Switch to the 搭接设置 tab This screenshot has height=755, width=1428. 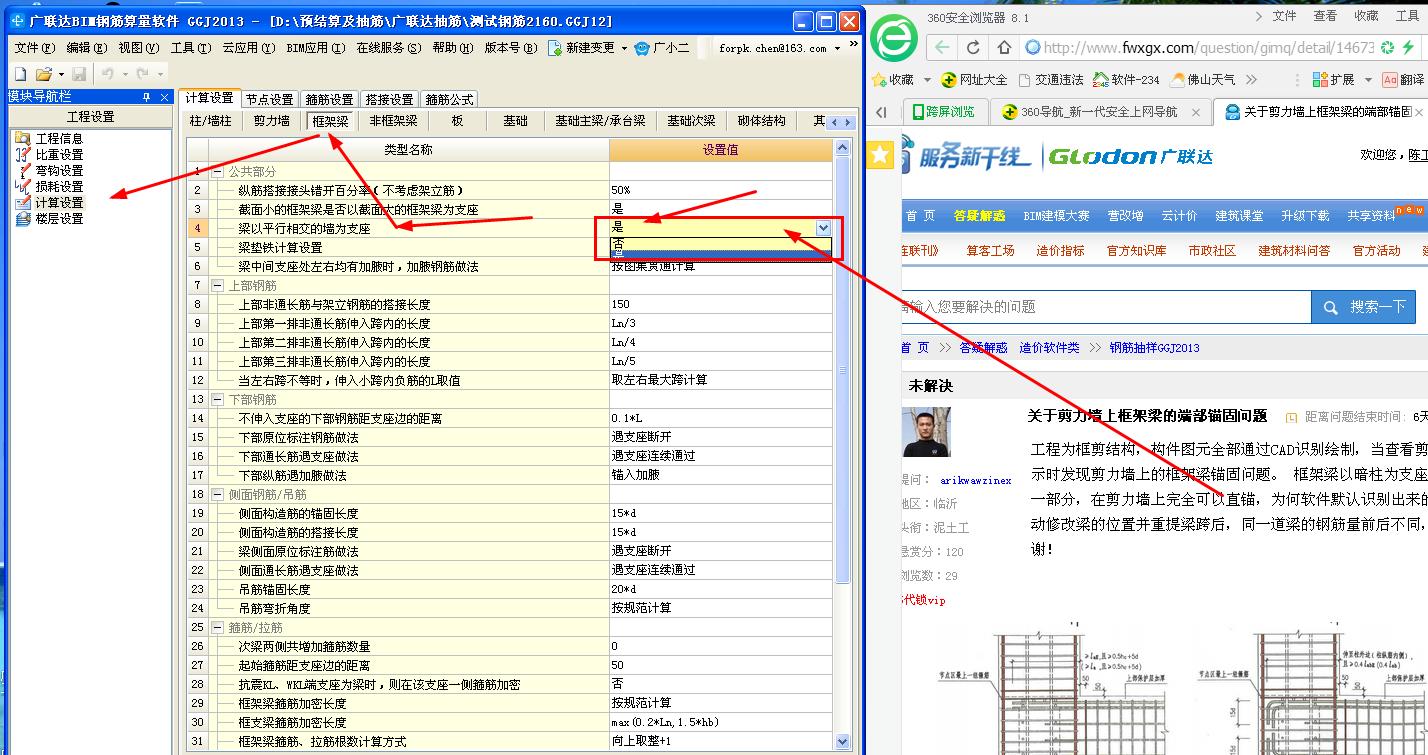tap(389, 99)
